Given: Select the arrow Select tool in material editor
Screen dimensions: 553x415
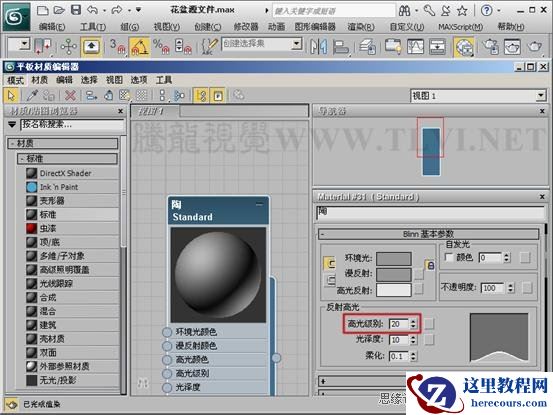Looking at the screenshot, I should coord(11,96).
